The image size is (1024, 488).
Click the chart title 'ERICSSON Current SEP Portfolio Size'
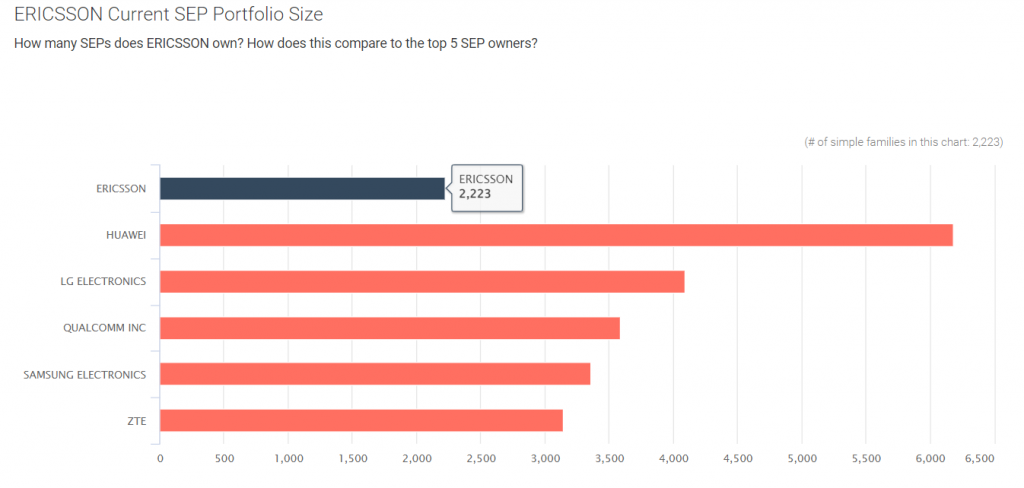tap(169, 16)
